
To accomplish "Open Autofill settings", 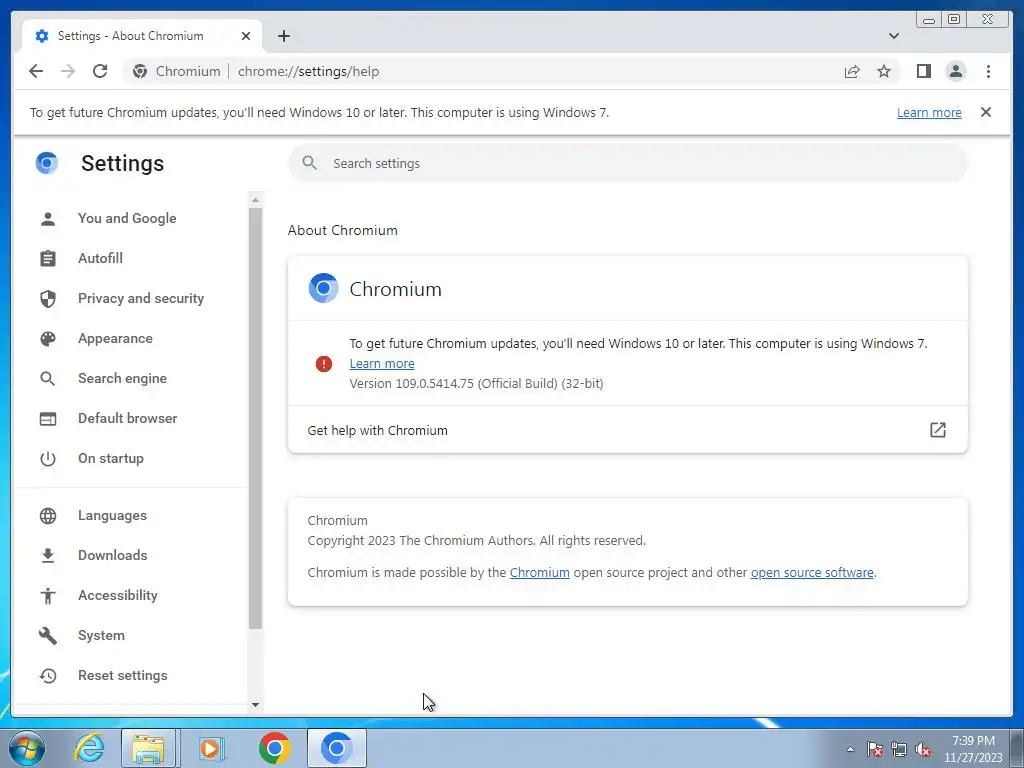I will 100,258.
